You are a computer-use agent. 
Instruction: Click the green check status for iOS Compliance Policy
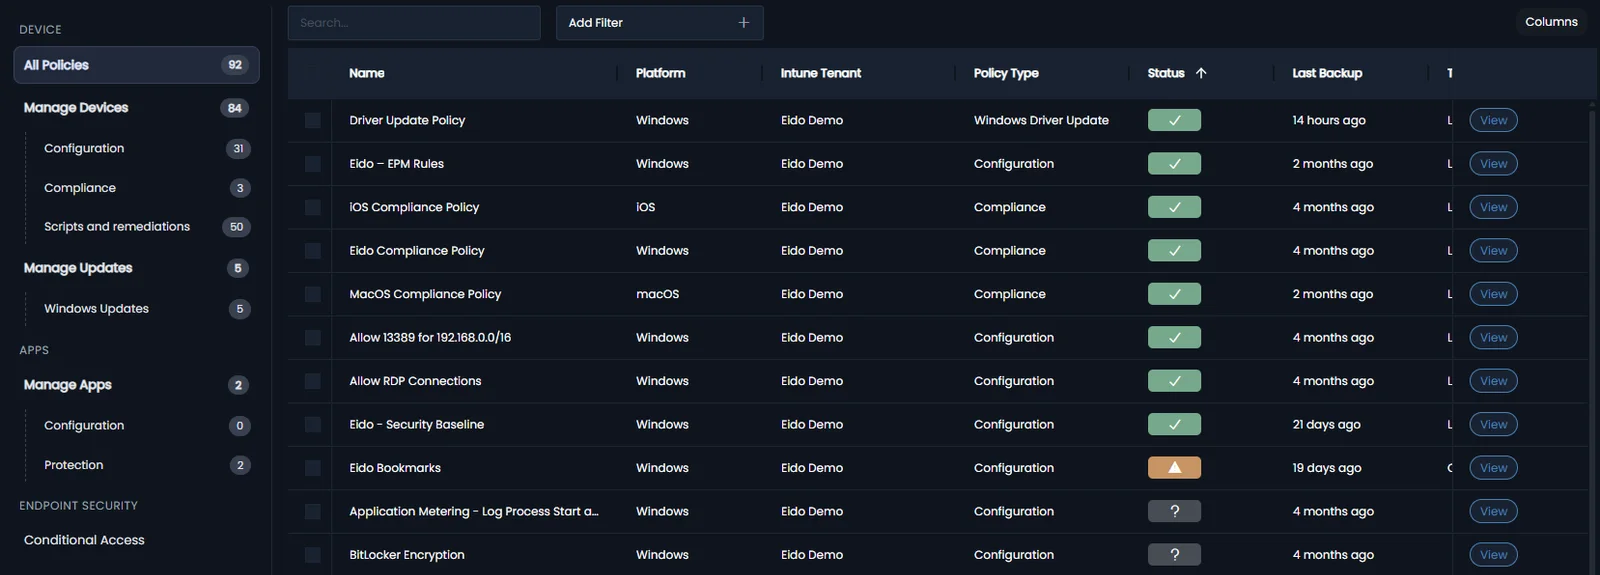pos(1174,207)
